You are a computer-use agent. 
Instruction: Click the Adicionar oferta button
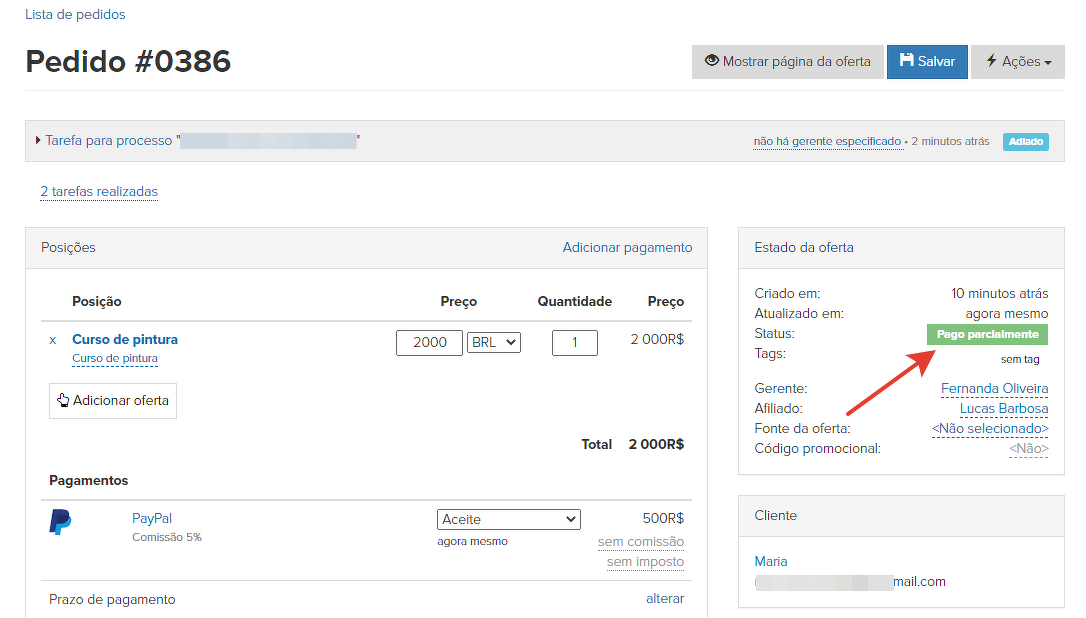click(x=113, y=400)
